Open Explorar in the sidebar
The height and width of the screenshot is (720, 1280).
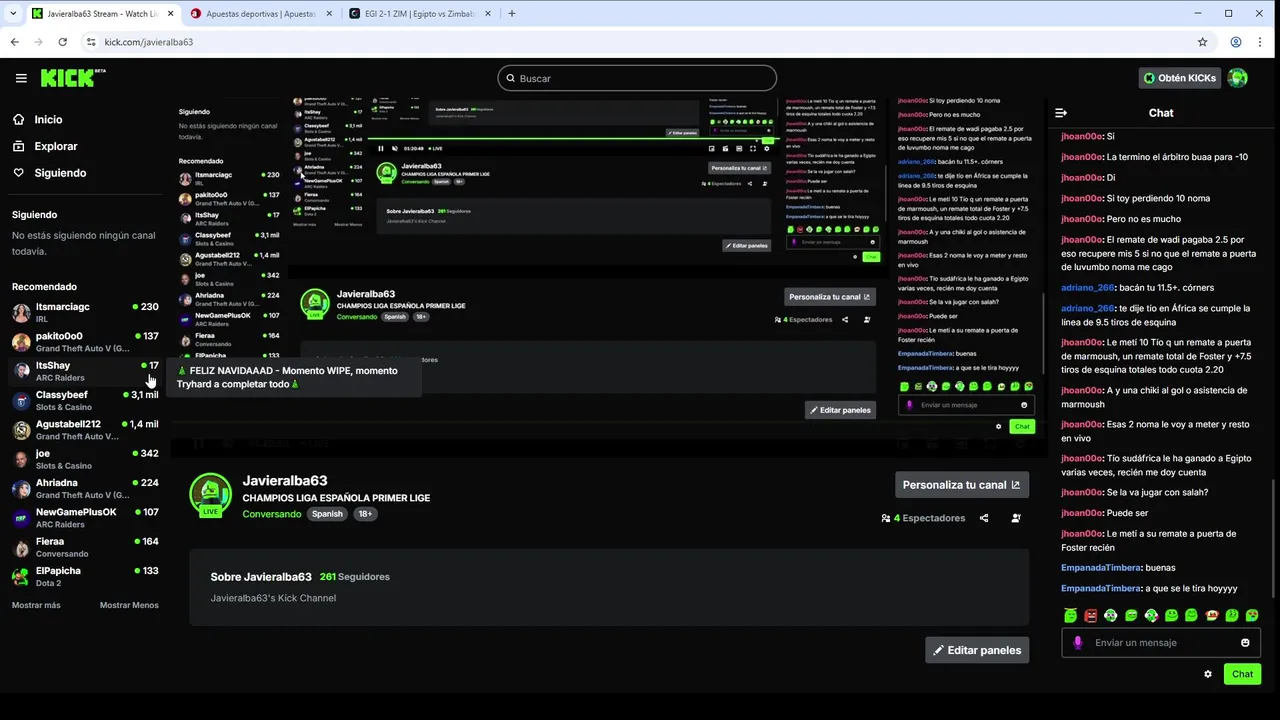(x=55, y=146)
